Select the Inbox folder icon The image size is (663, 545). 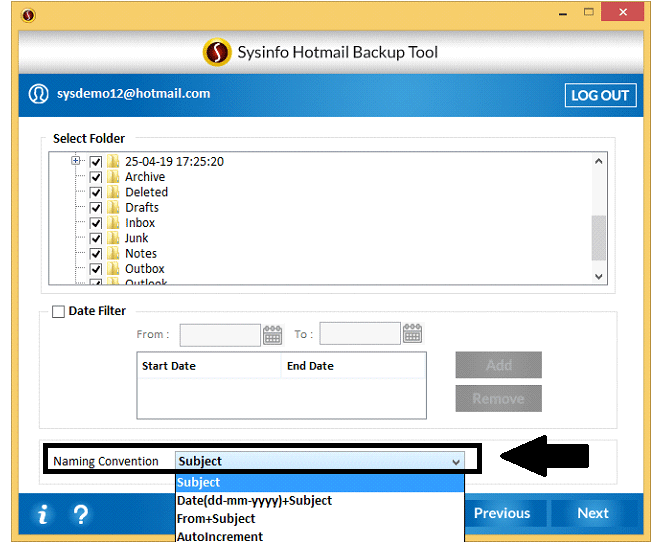[113, 223]
